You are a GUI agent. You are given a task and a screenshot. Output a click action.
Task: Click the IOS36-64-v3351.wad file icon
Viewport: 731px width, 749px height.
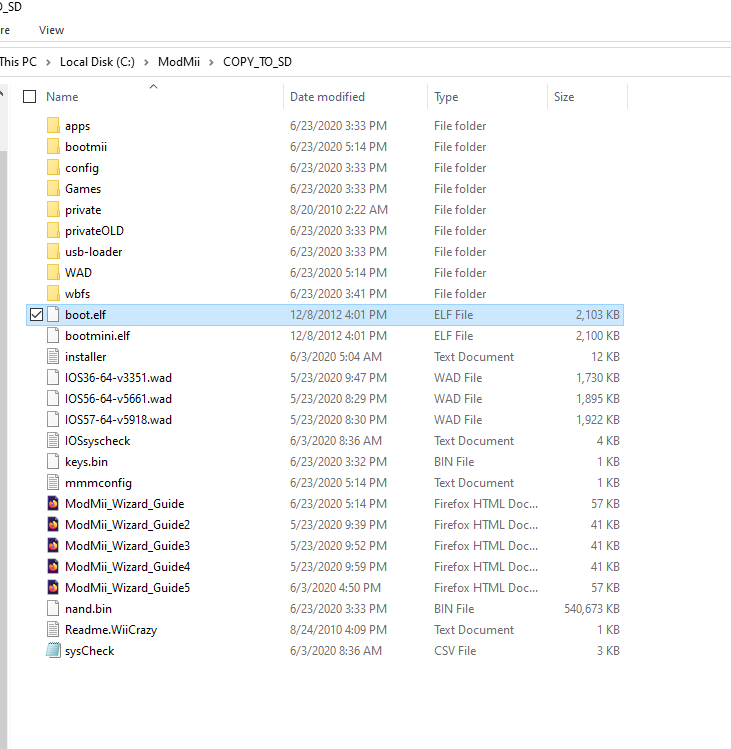[54, 378]
